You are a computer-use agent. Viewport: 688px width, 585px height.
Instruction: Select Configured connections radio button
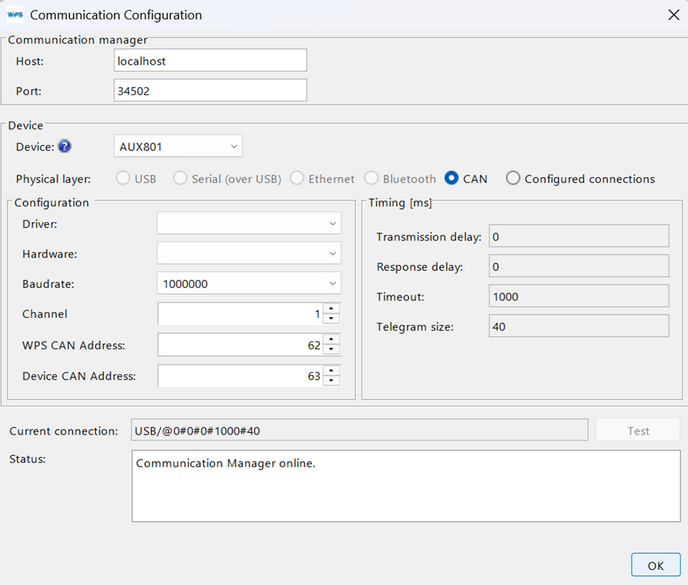(x=513, y=179)
